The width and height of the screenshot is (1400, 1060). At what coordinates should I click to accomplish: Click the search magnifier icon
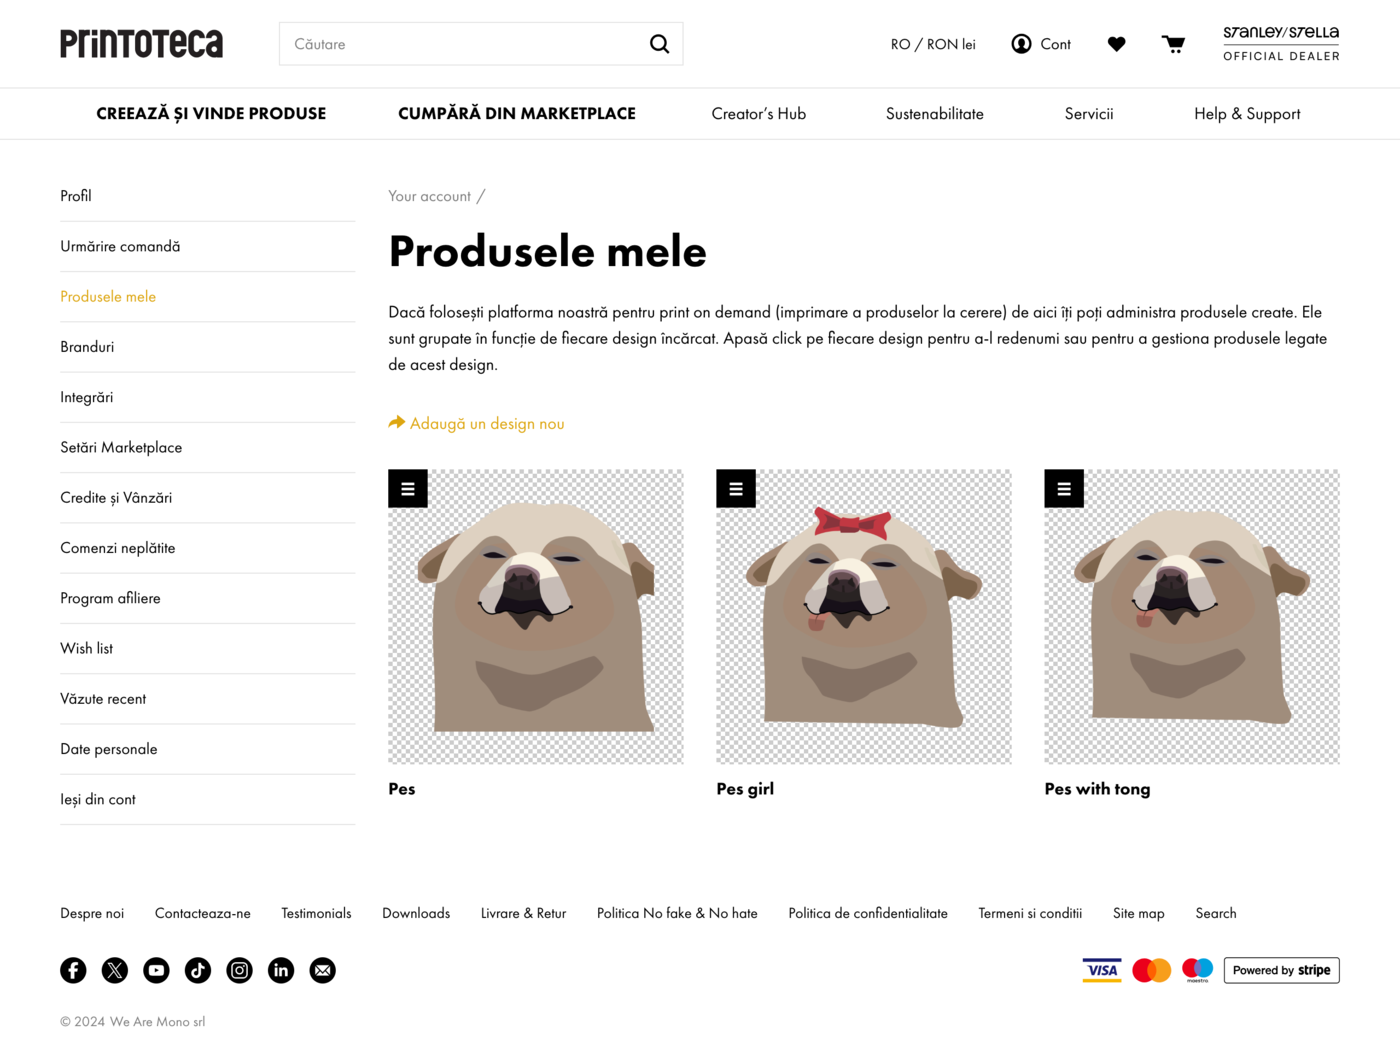(659, 44)
